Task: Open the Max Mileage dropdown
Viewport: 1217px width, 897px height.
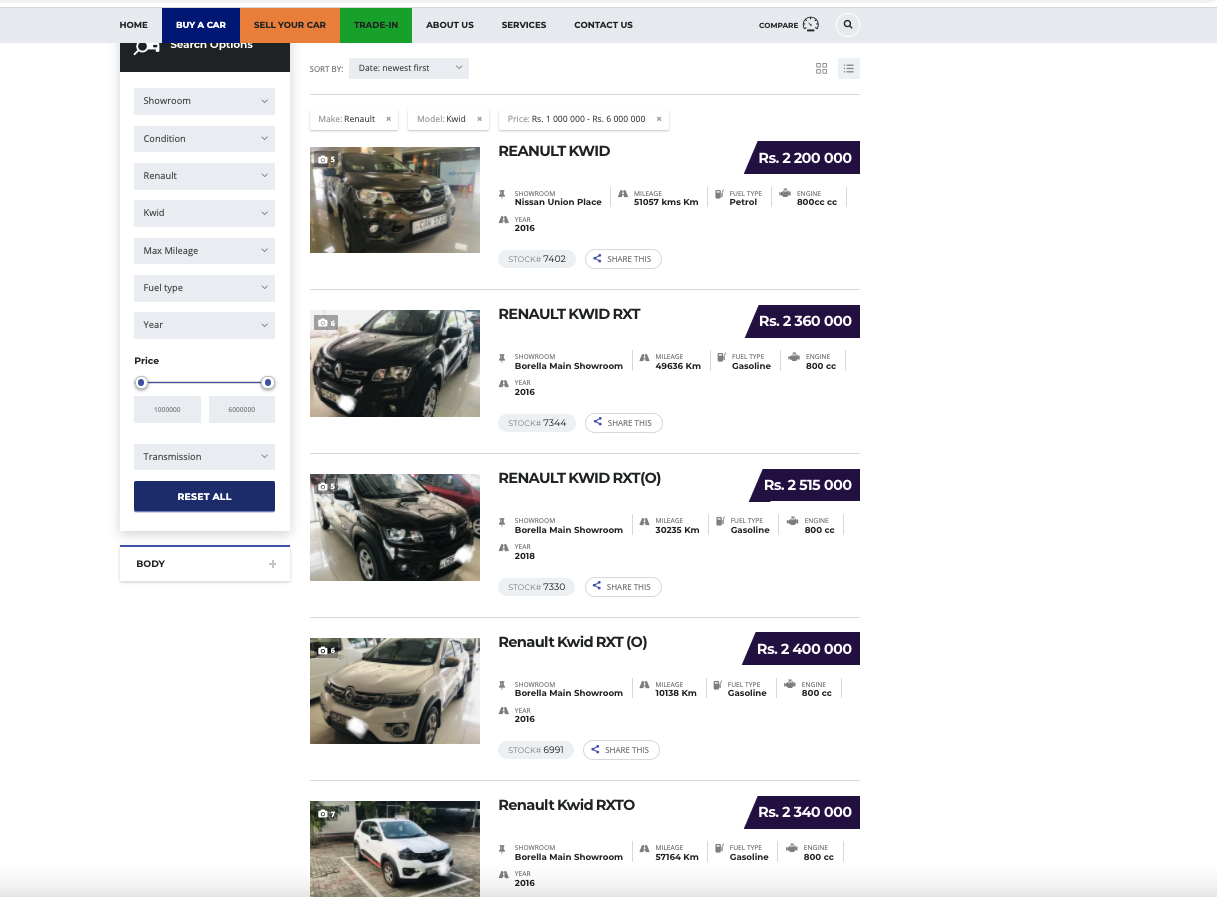Action: pos(204,251)
